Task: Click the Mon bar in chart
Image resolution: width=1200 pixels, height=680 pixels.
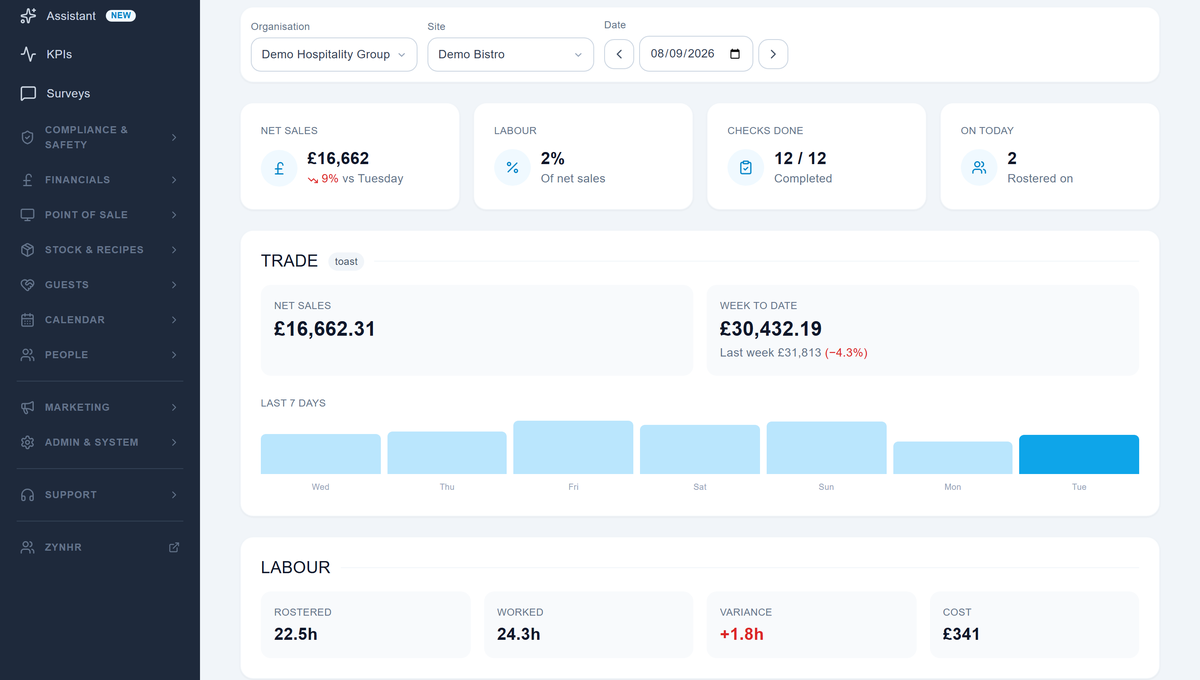Action: pos(953,458)
